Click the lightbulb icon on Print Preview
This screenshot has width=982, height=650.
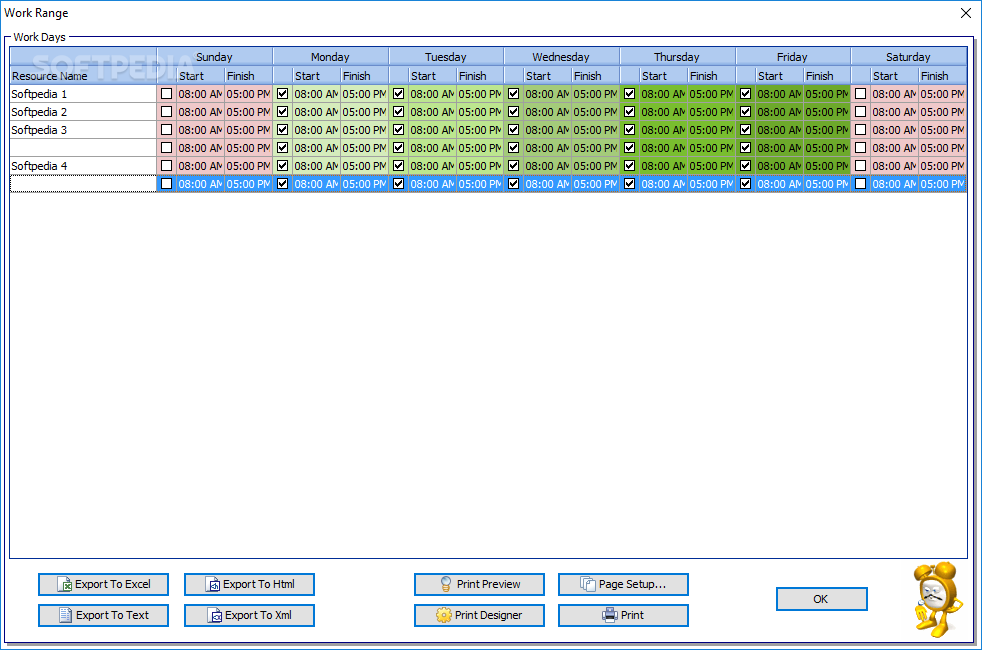446,584
